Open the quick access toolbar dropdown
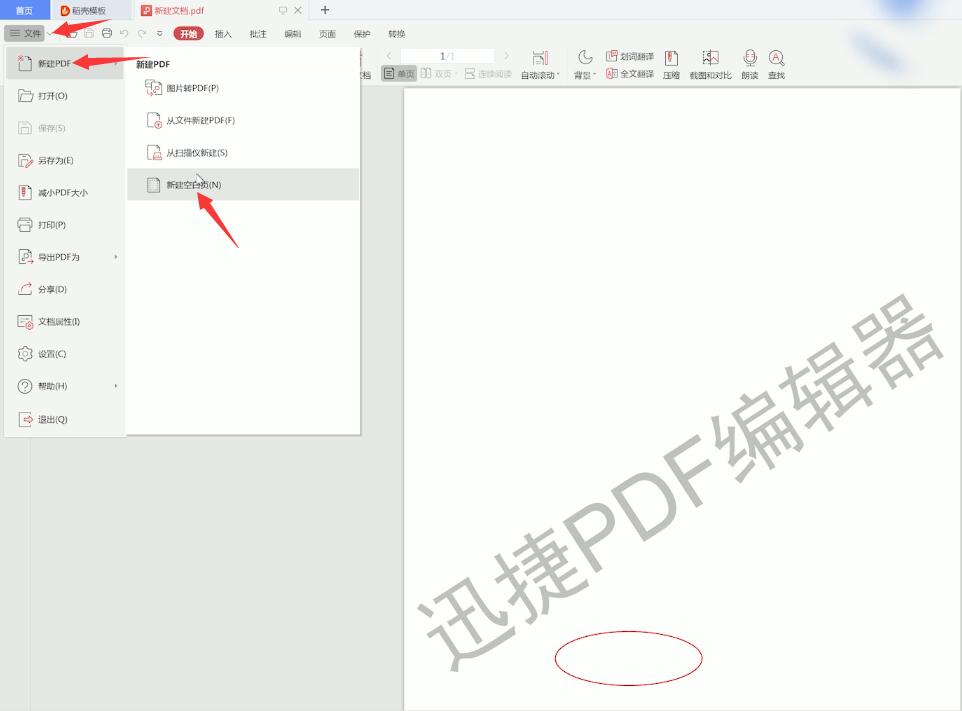The height and width of the screenshot is (711, 962). pyautogui.click(x=160, y=33)
